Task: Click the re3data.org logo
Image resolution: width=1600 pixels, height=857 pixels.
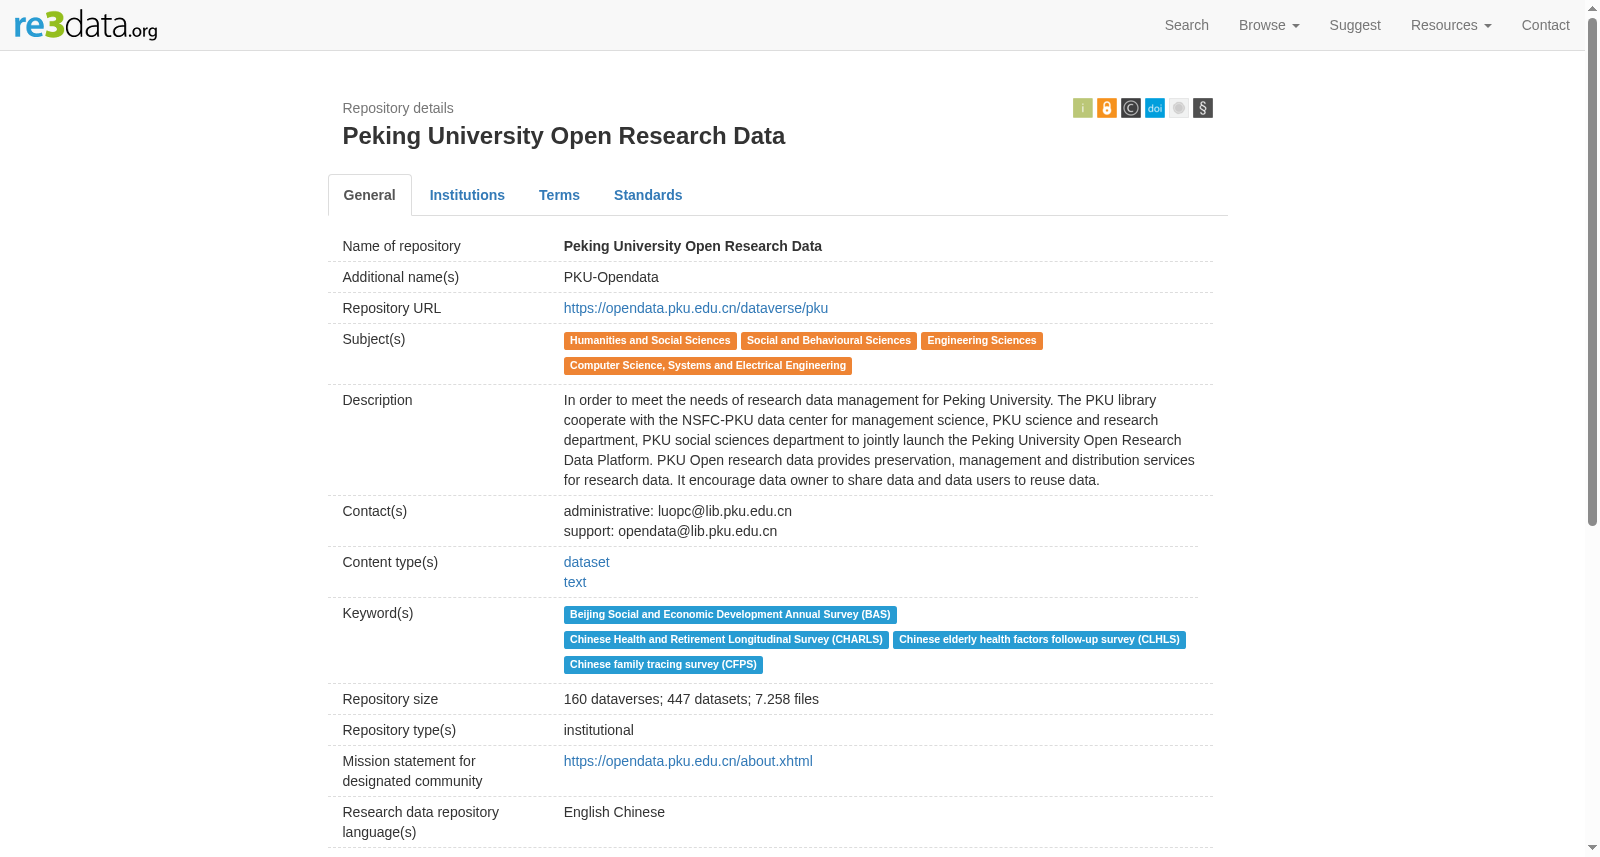Action: tap(86, 25)
